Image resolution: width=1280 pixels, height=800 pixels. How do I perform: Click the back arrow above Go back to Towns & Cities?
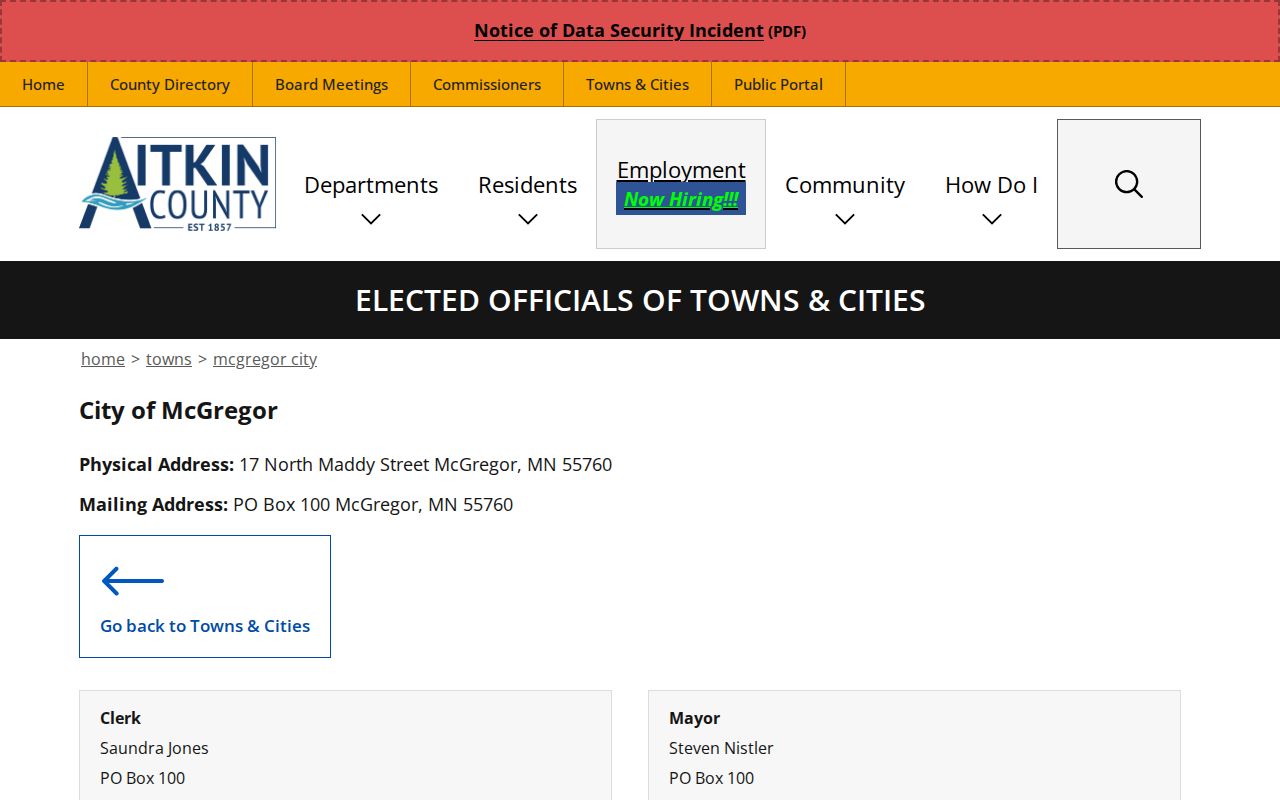(x=133, y=581)
